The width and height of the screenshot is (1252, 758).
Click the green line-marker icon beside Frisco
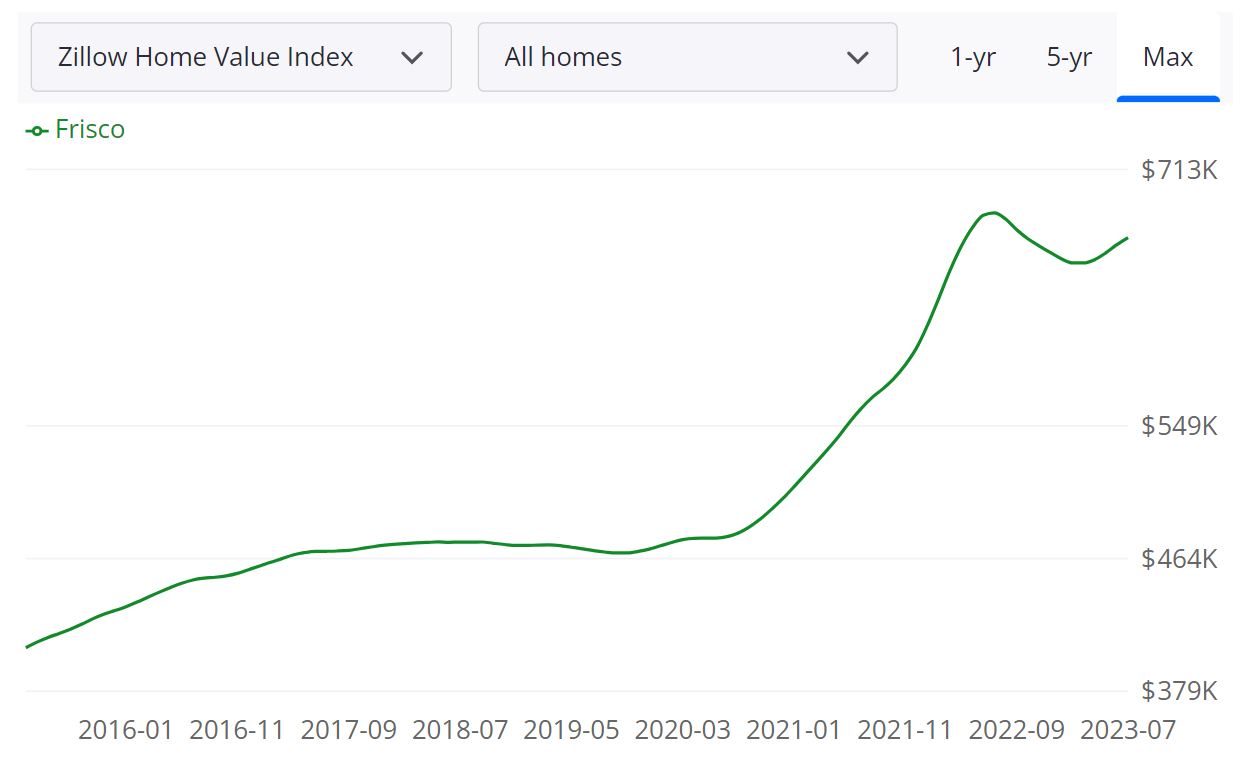(37, 129)
